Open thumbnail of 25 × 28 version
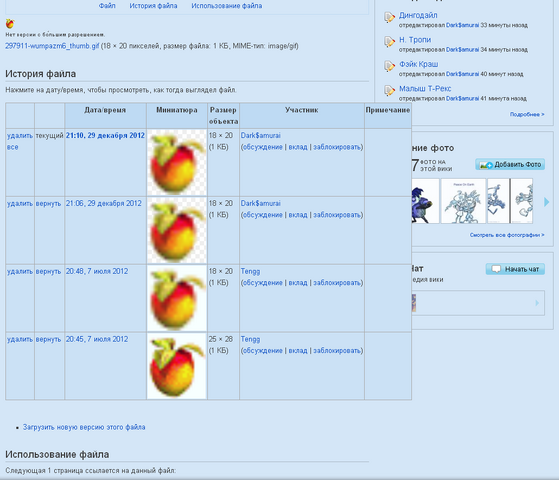The height and width of the screenshot is (480, 559). 177,366
